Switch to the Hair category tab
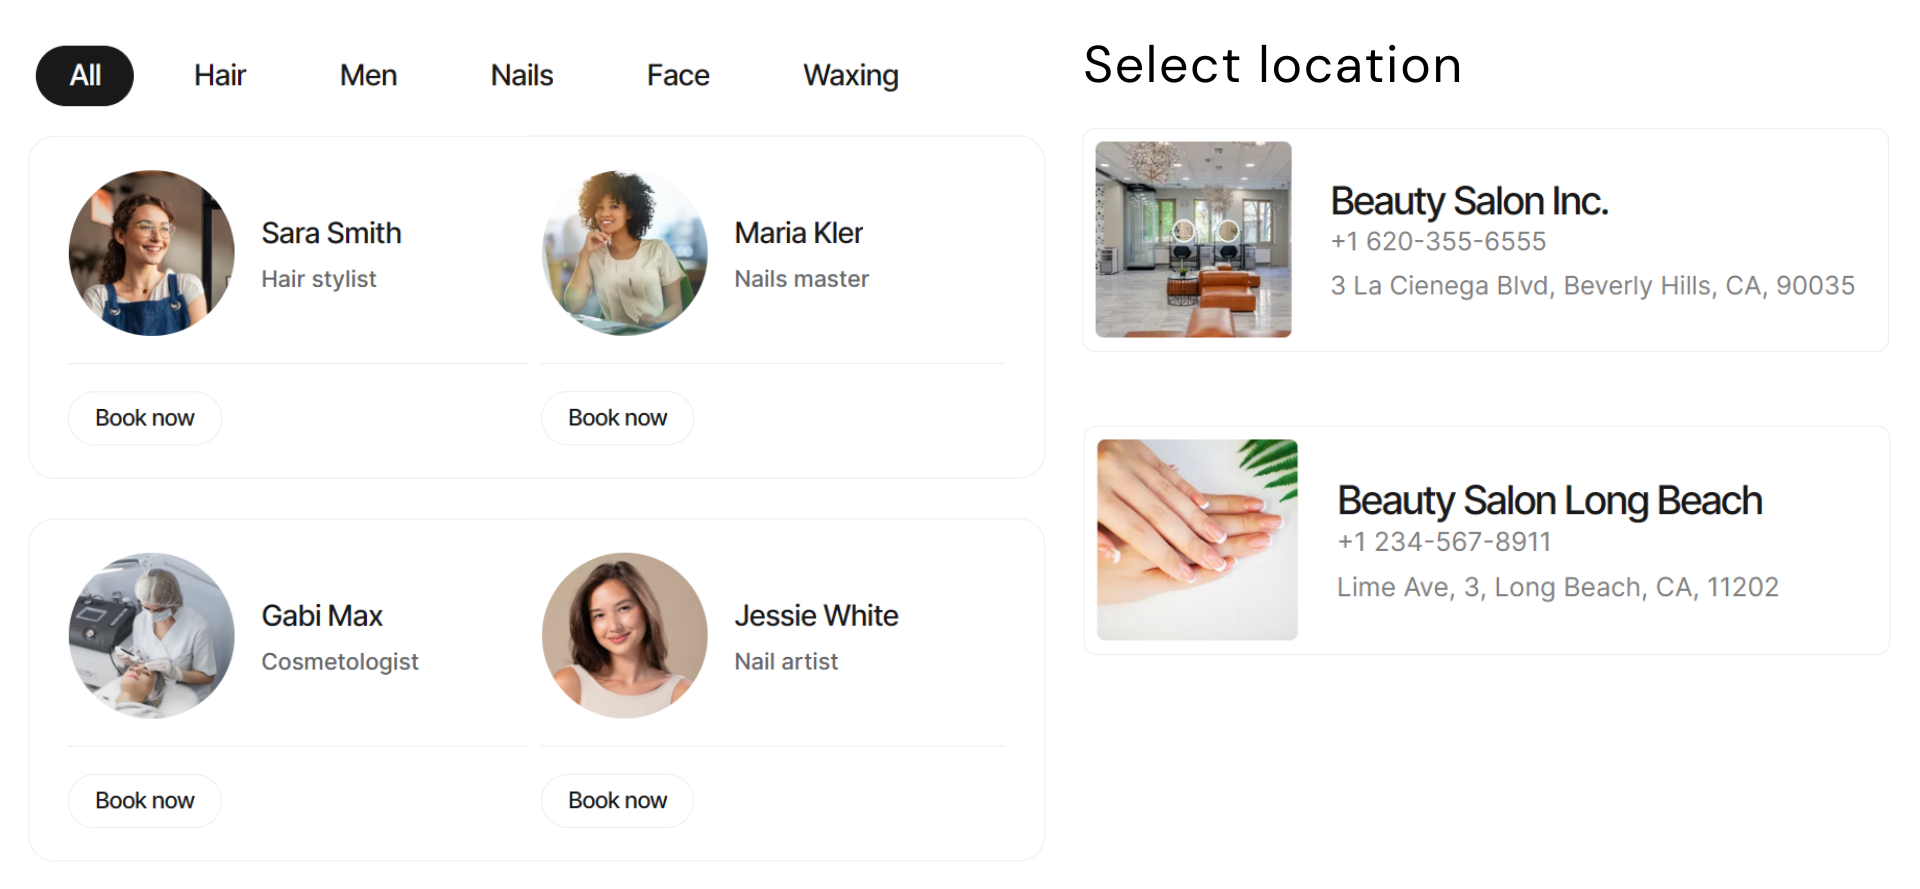 point(220,75)
